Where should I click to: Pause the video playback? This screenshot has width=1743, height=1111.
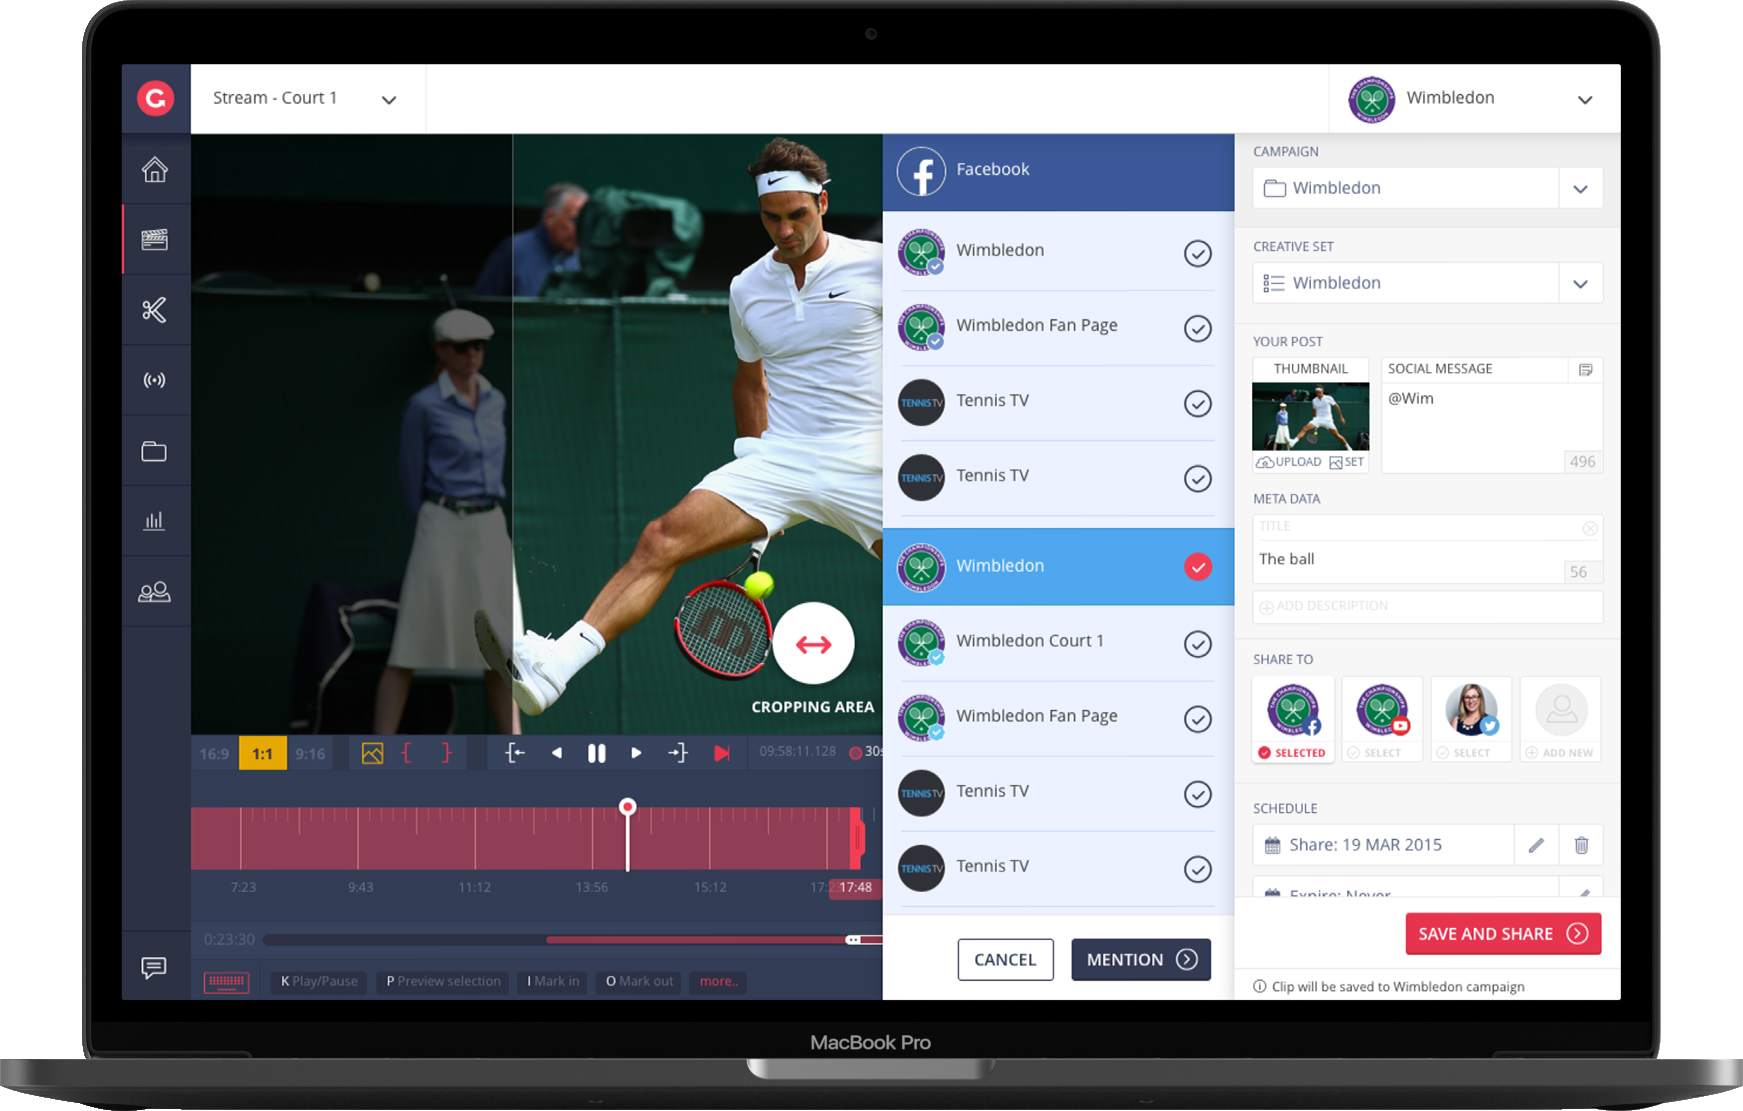tap(596, 753)
